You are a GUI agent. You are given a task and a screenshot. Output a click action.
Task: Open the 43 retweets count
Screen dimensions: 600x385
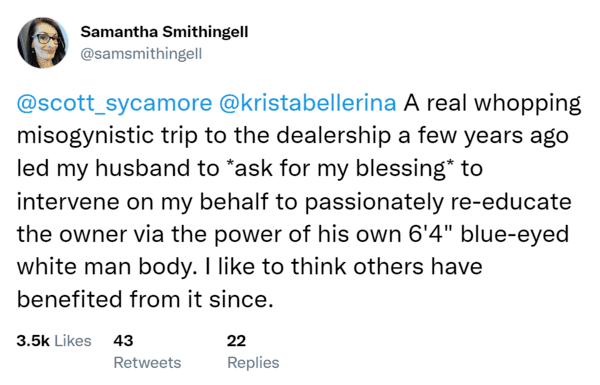coord(123,341)
